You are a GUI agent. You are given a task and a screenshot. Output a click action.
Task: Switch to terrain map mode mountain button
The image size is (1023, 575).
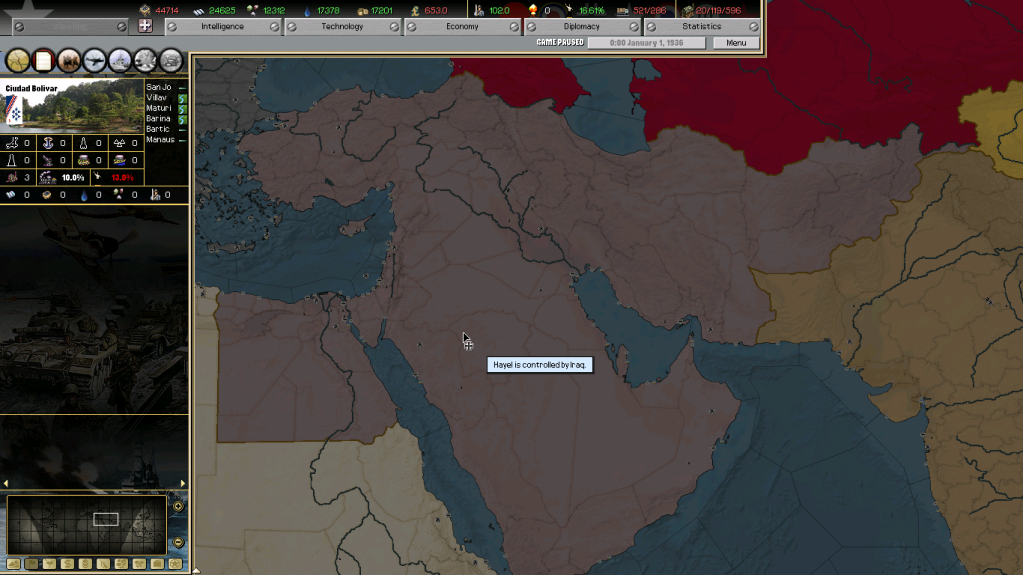click(13, 564)
